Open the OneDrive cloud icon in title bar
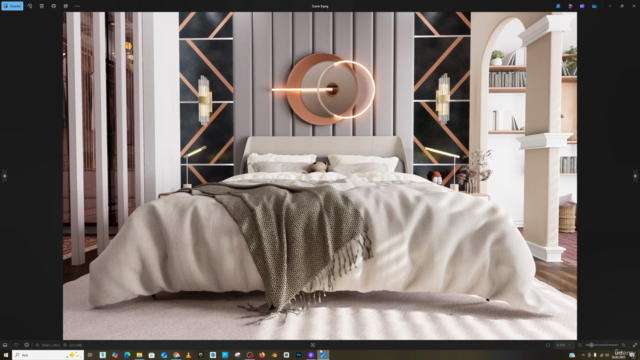The width and height of the screenshot is (640, 360). tap(594, 6)
